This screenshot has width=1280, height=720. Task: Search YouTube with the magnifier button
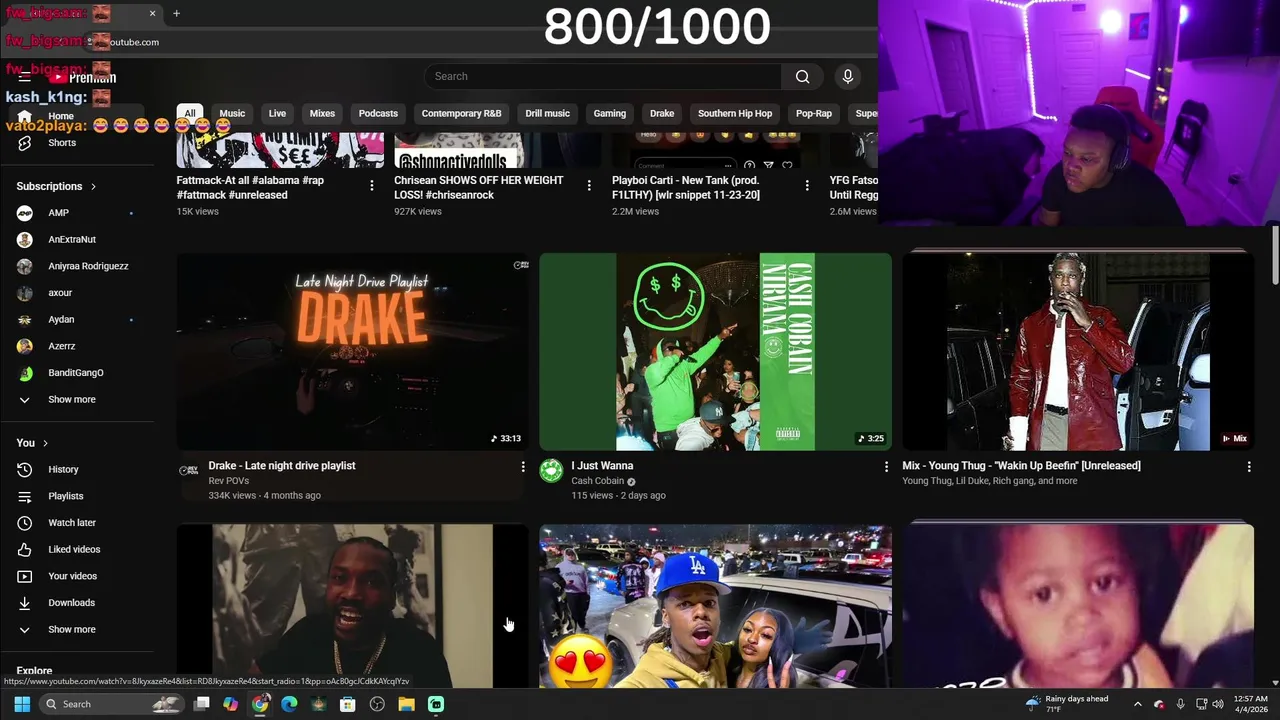[802, 77]
